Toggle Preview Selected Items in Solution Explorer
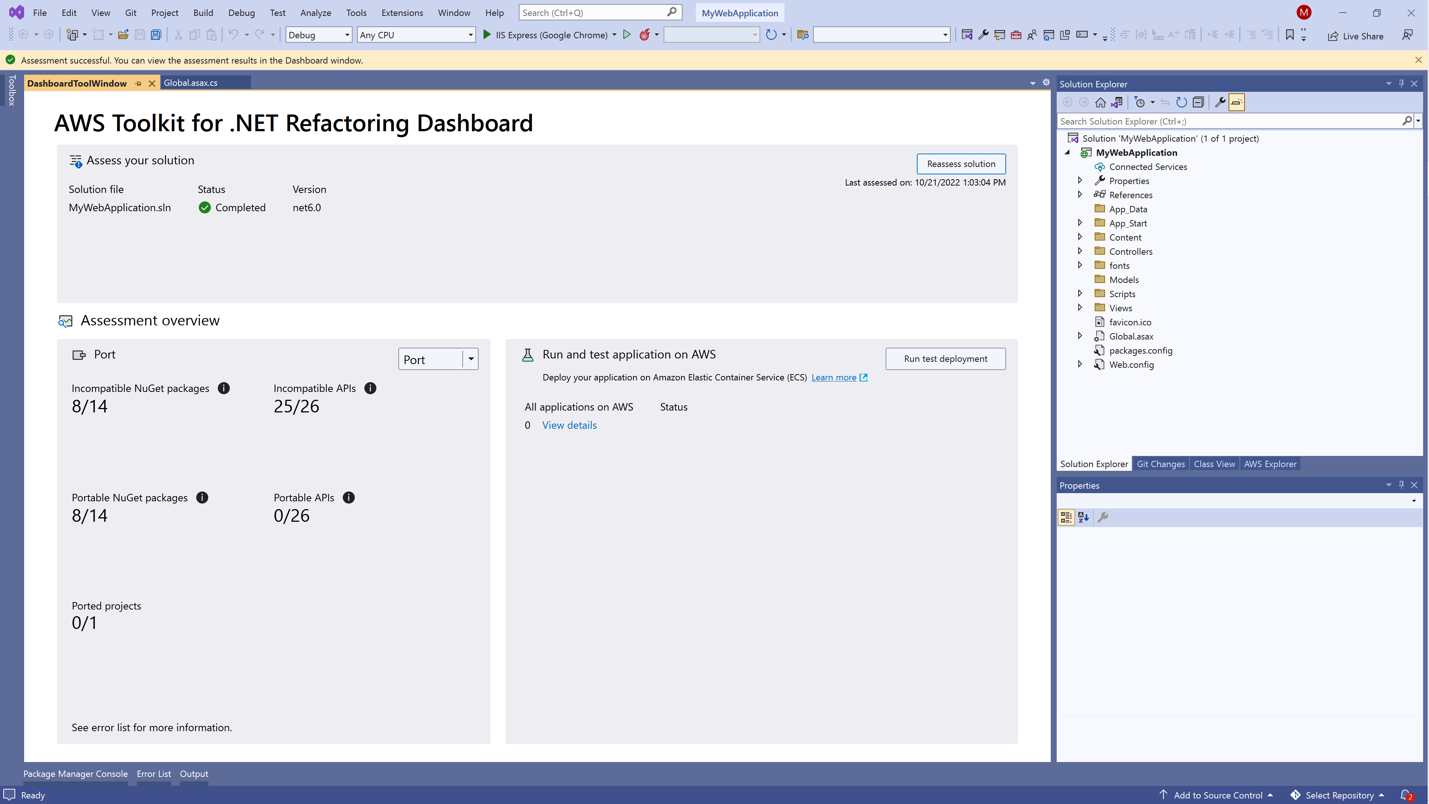The height and width of the screenshot is (804, 1429). (1237, 102)
